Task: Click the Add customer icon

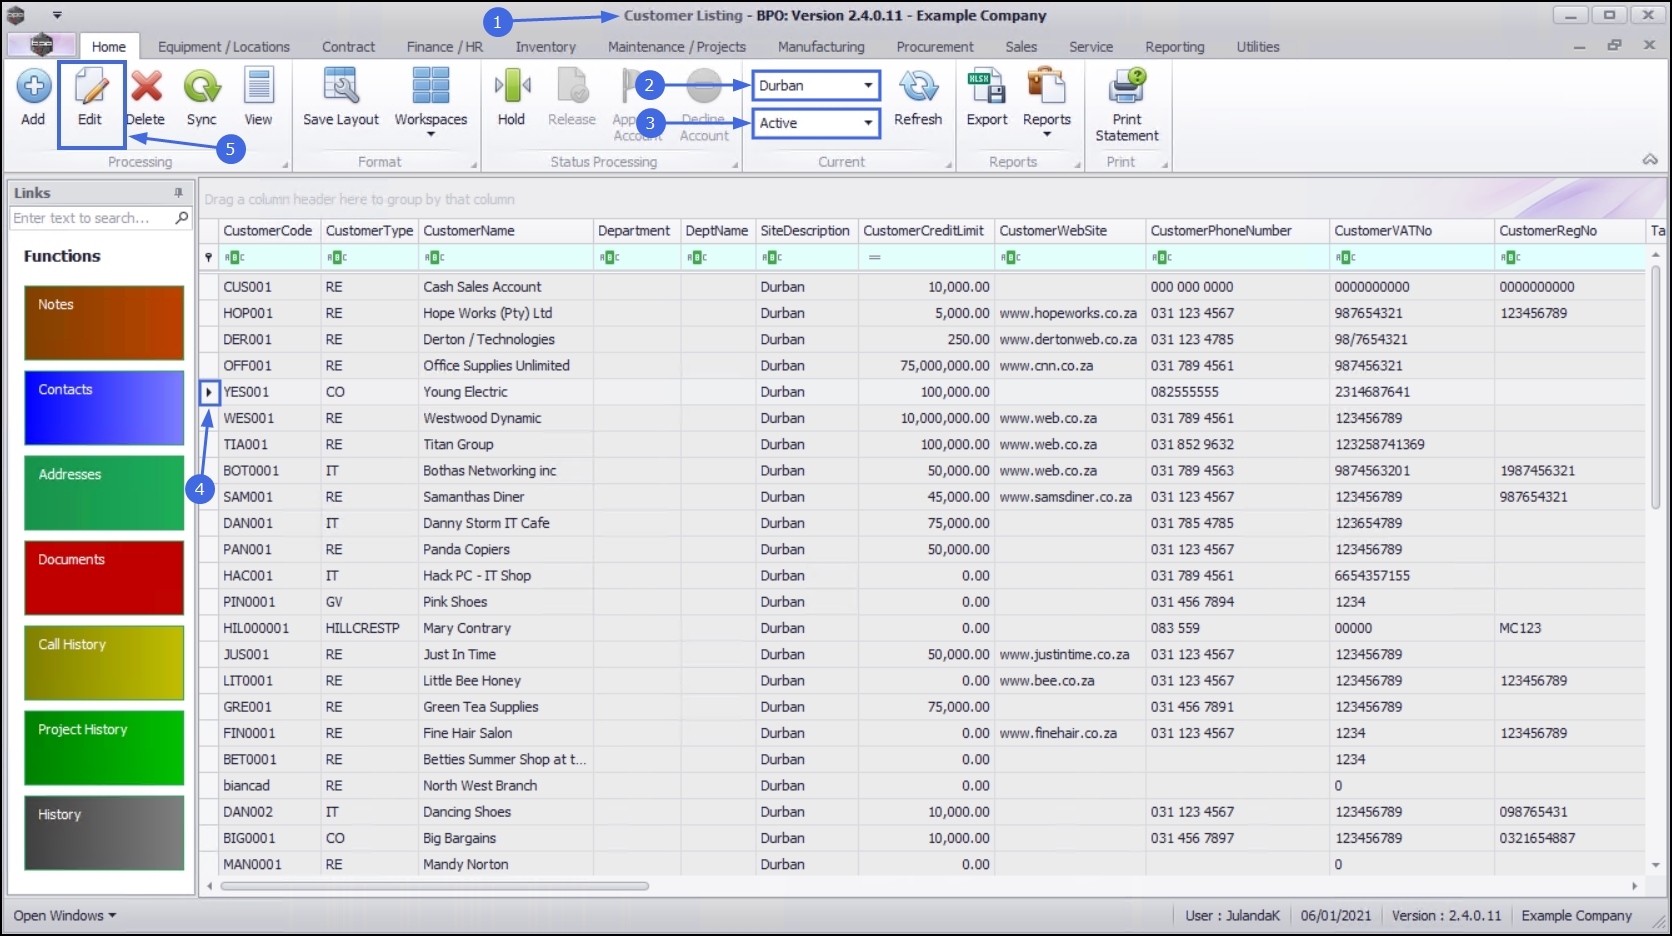Action: 33,87
